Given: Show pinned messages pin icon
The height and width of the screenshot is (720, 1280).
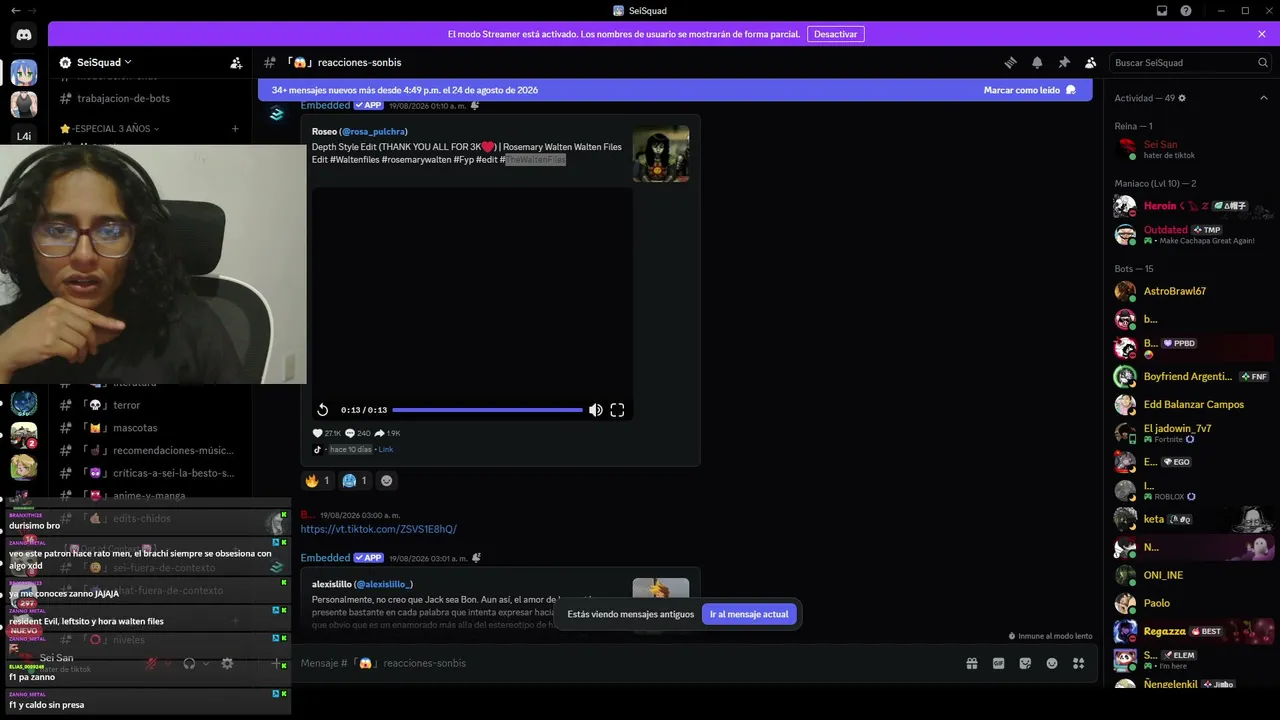Looking at the screenshot, I should pyautogui.click(x=1064, y=62).
